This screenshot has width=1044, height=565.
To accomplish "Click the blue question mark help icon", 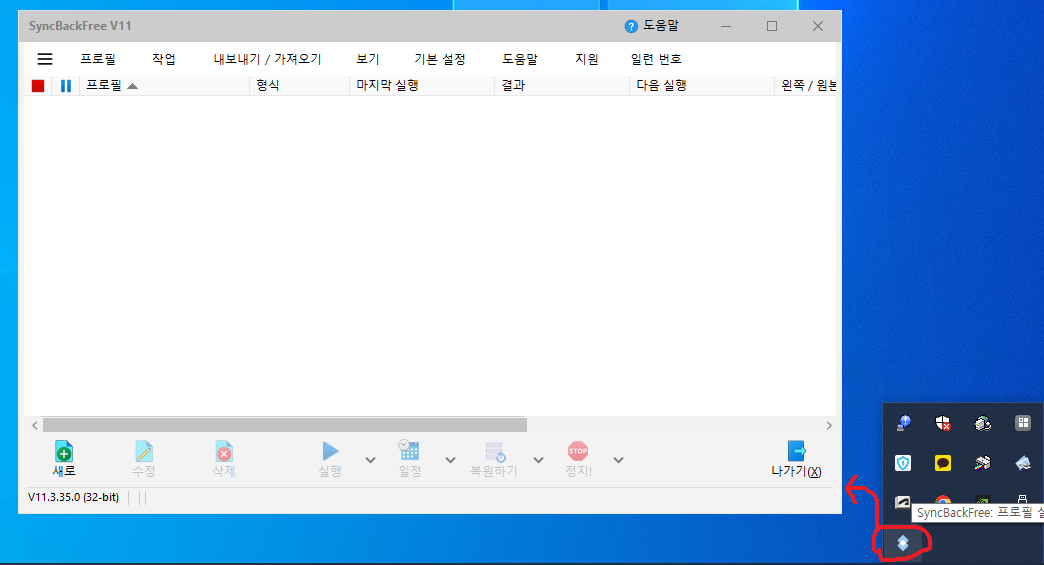I will coord(631,27).
